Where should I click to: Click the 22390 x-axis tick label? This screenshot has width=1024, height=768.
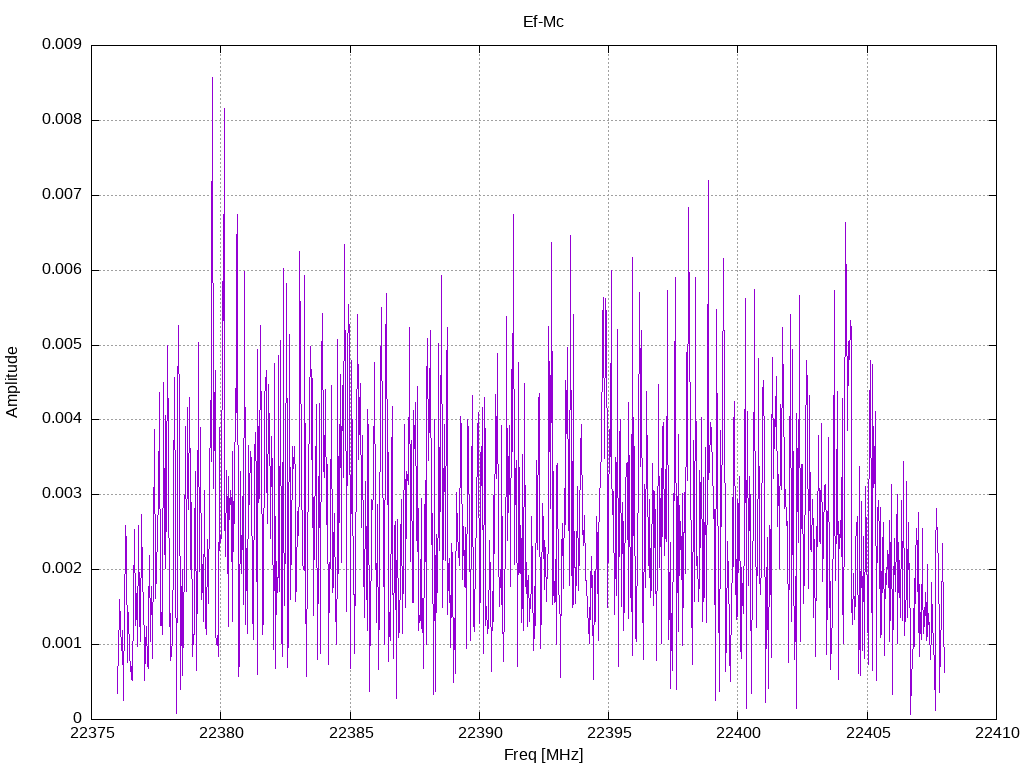[x=479, y=733]
